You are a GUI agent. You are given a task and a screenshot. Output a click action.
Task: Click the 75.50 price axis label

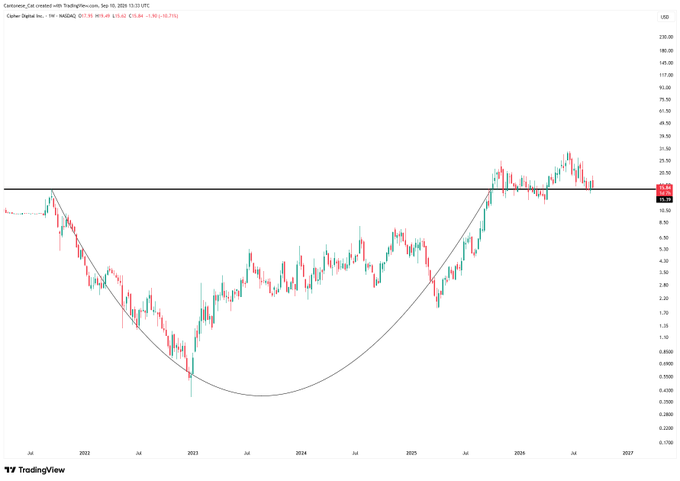tap(666, 99)
